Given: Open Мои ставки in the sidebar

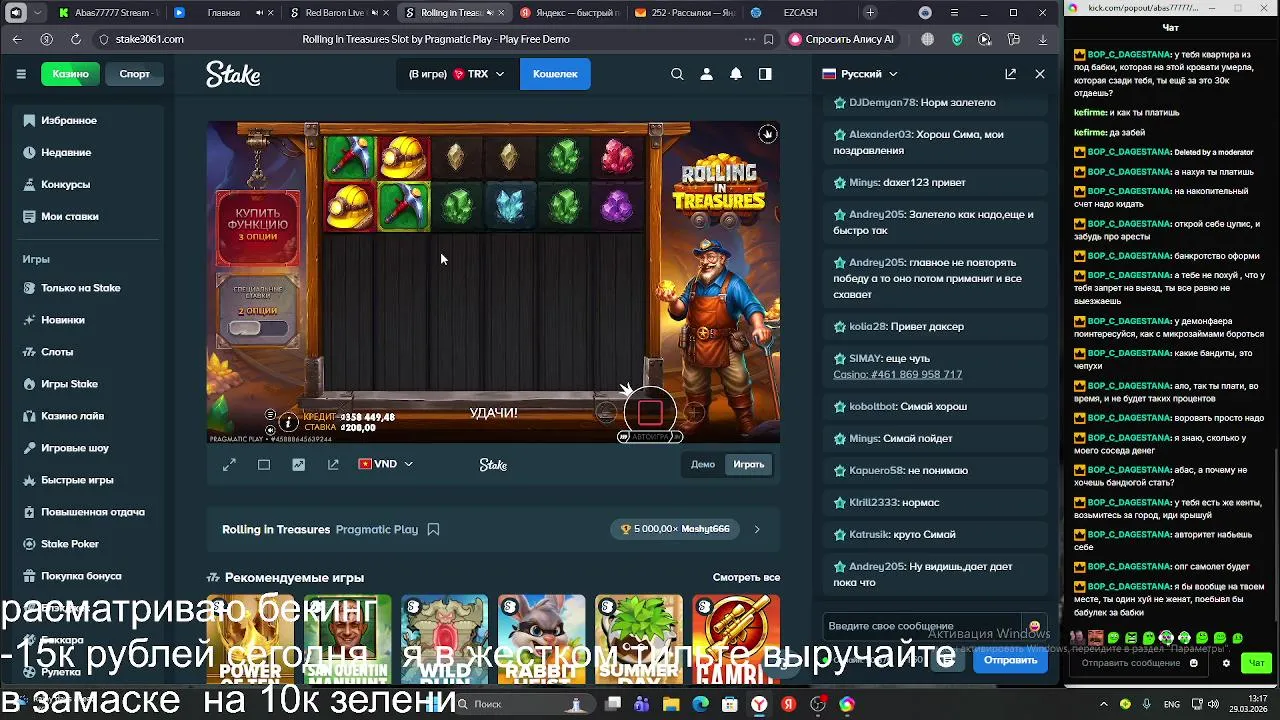Looking at the screenshot, I should click(89, 216).
